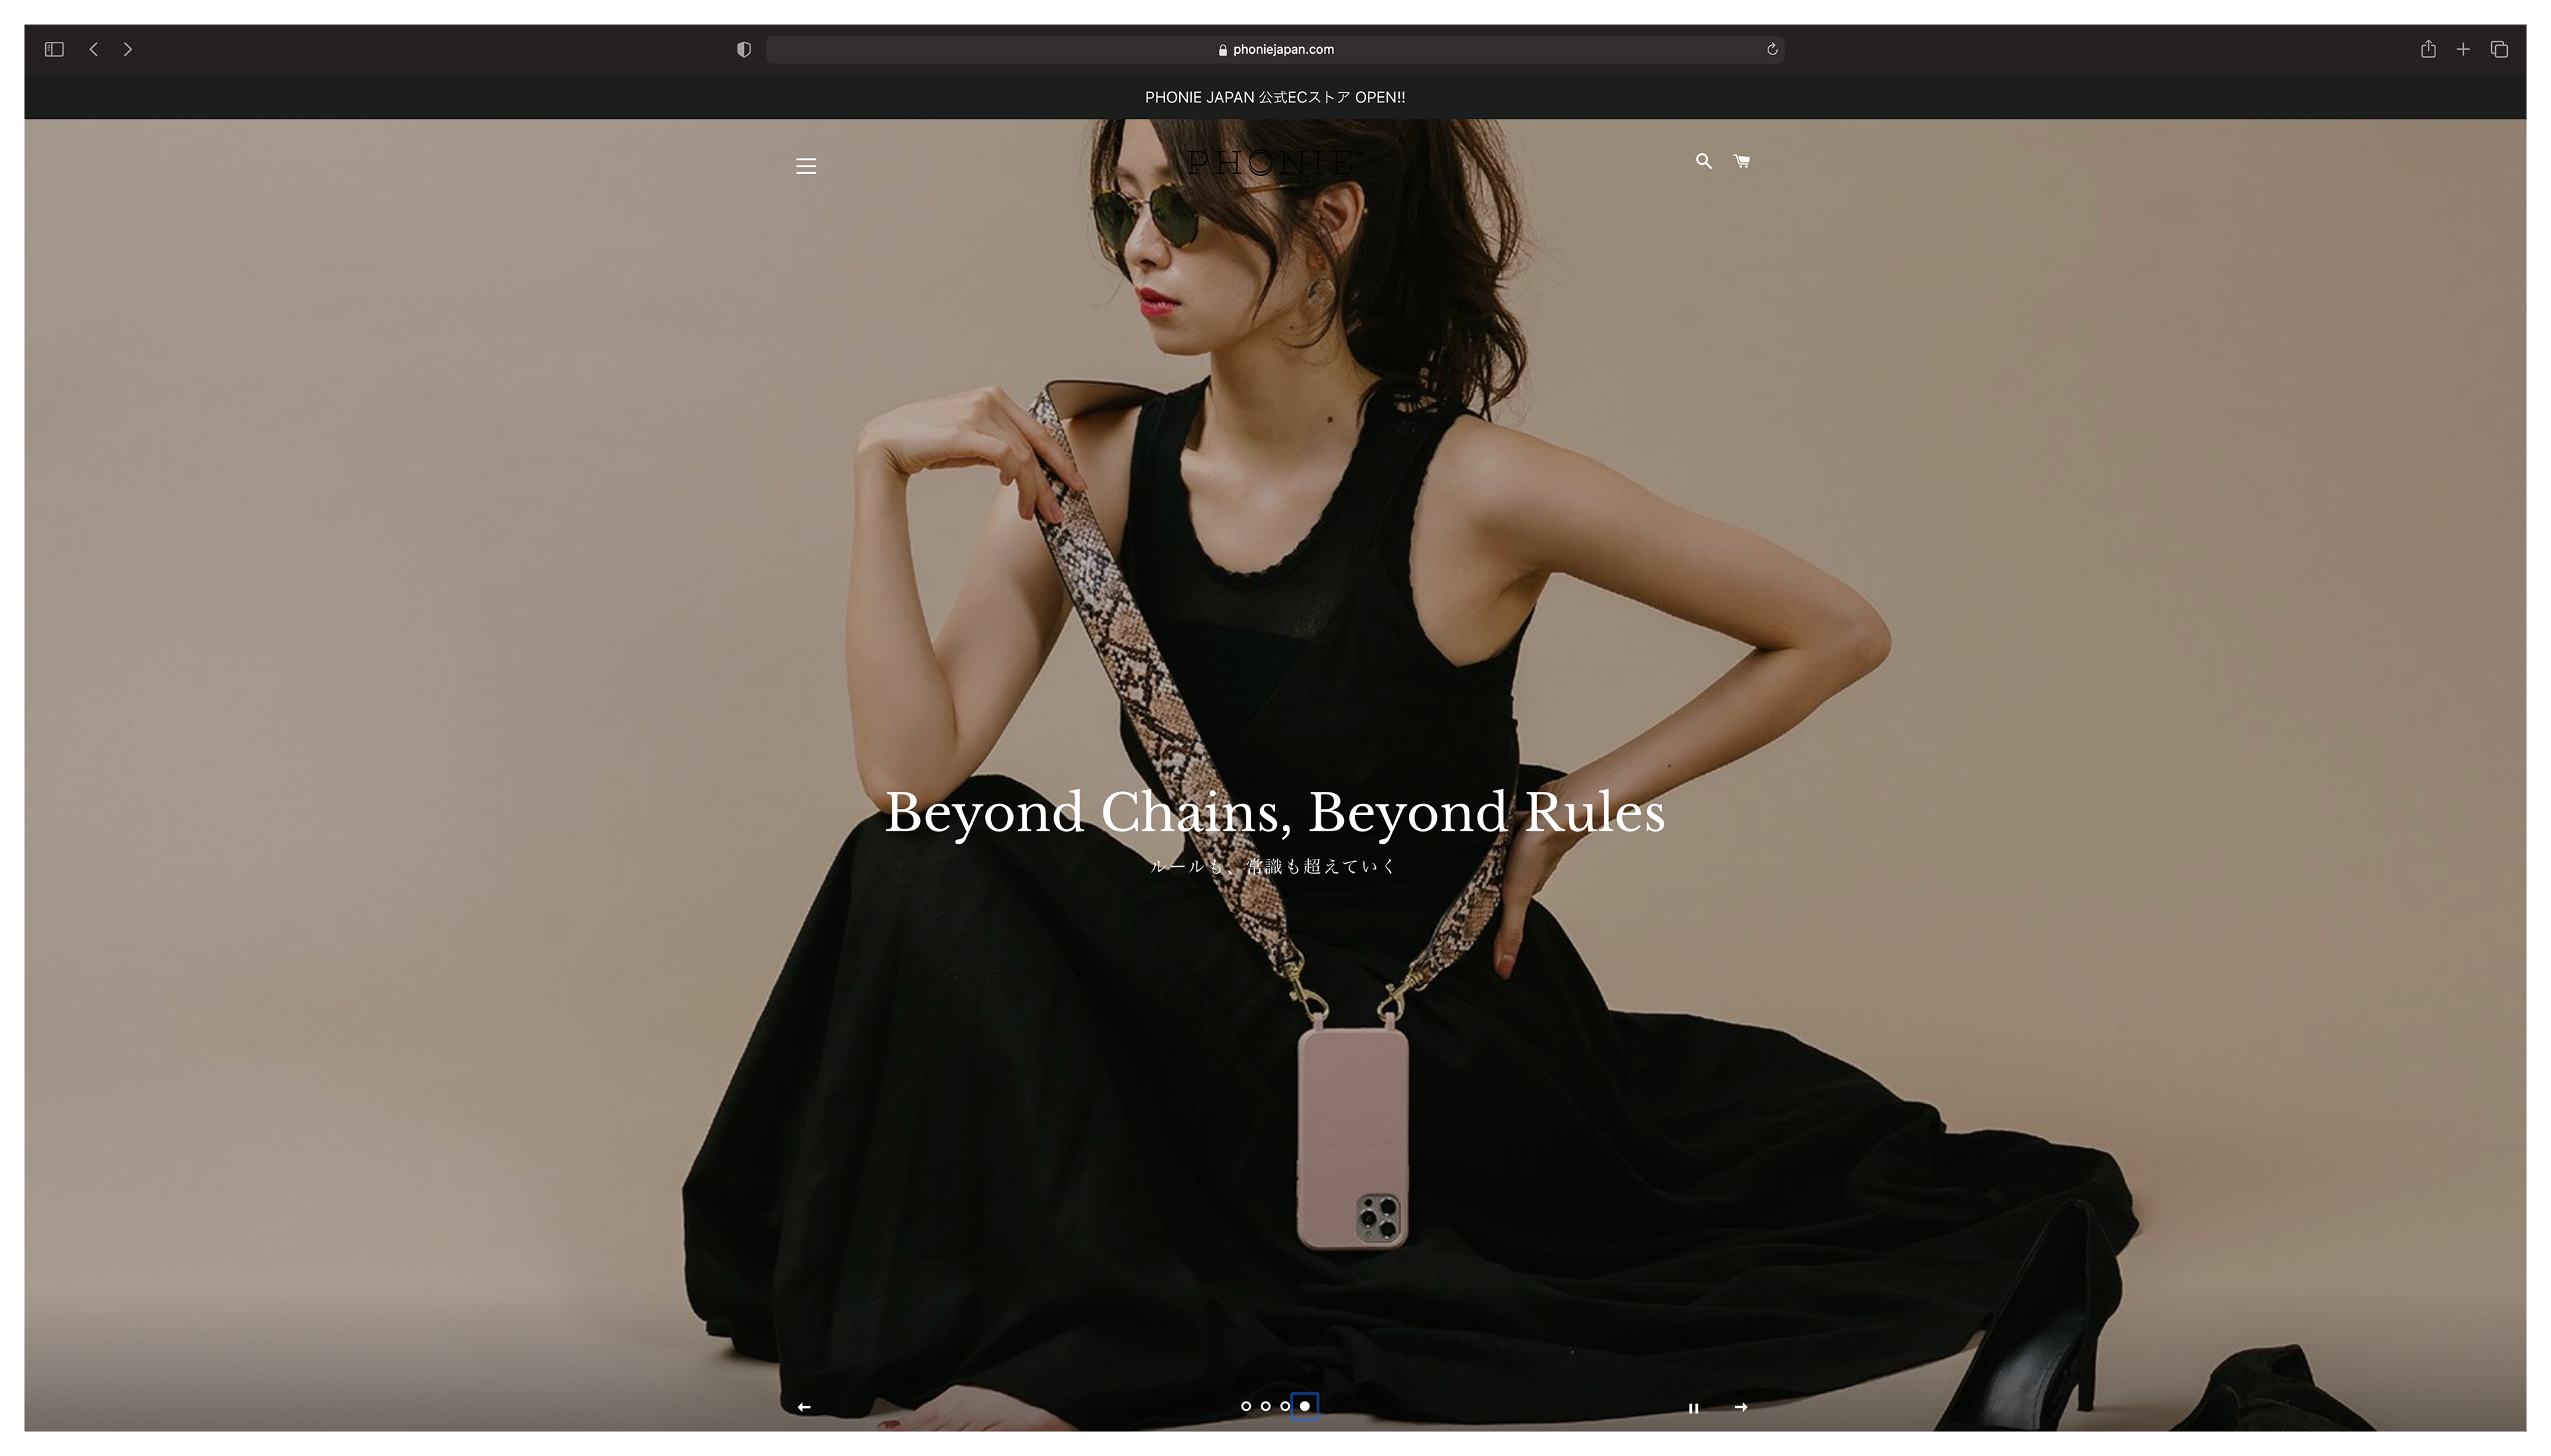This screenshot has width=2551, height=1456.
Task: Show the Safari sidebar
Action: pyautogui.click(x=54, y=49)
